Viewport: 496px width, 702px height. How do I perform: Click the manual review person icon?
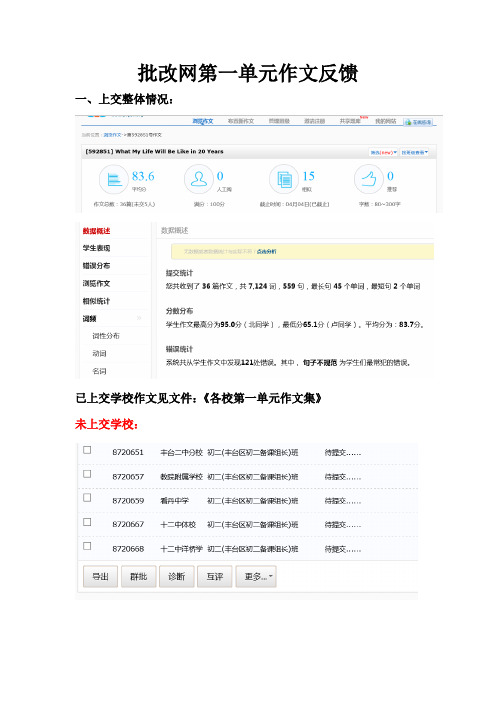point(198,179)
